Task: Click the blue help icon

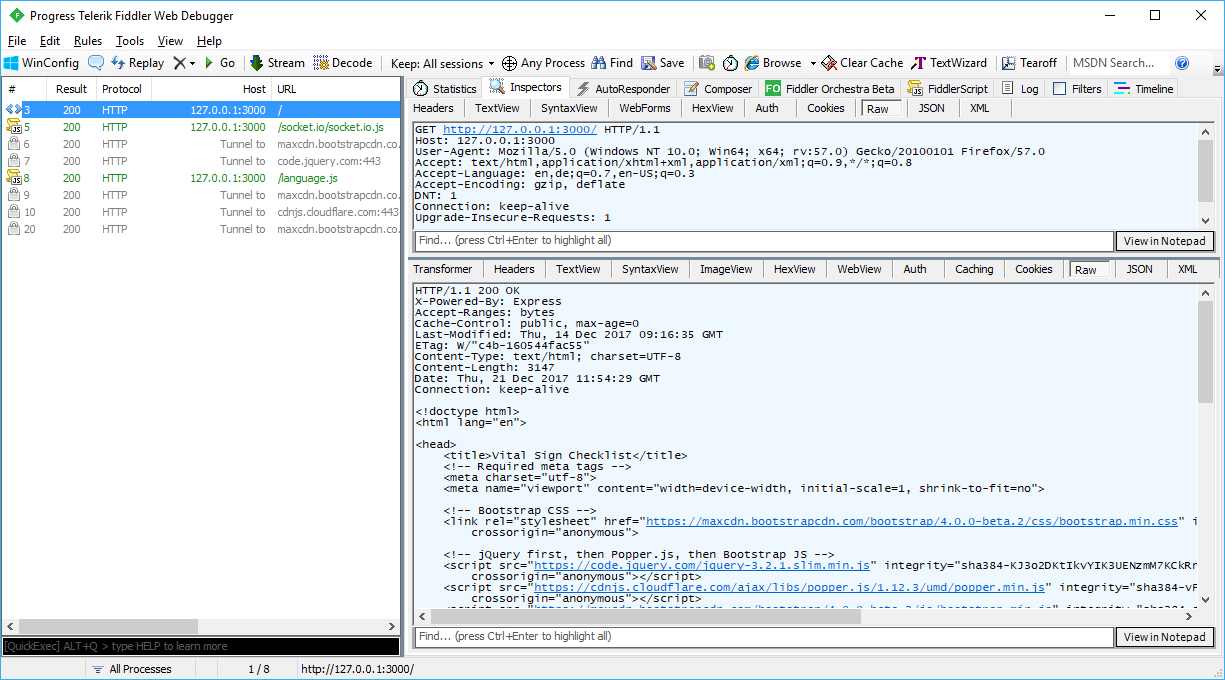Action: coord(1182,63)
